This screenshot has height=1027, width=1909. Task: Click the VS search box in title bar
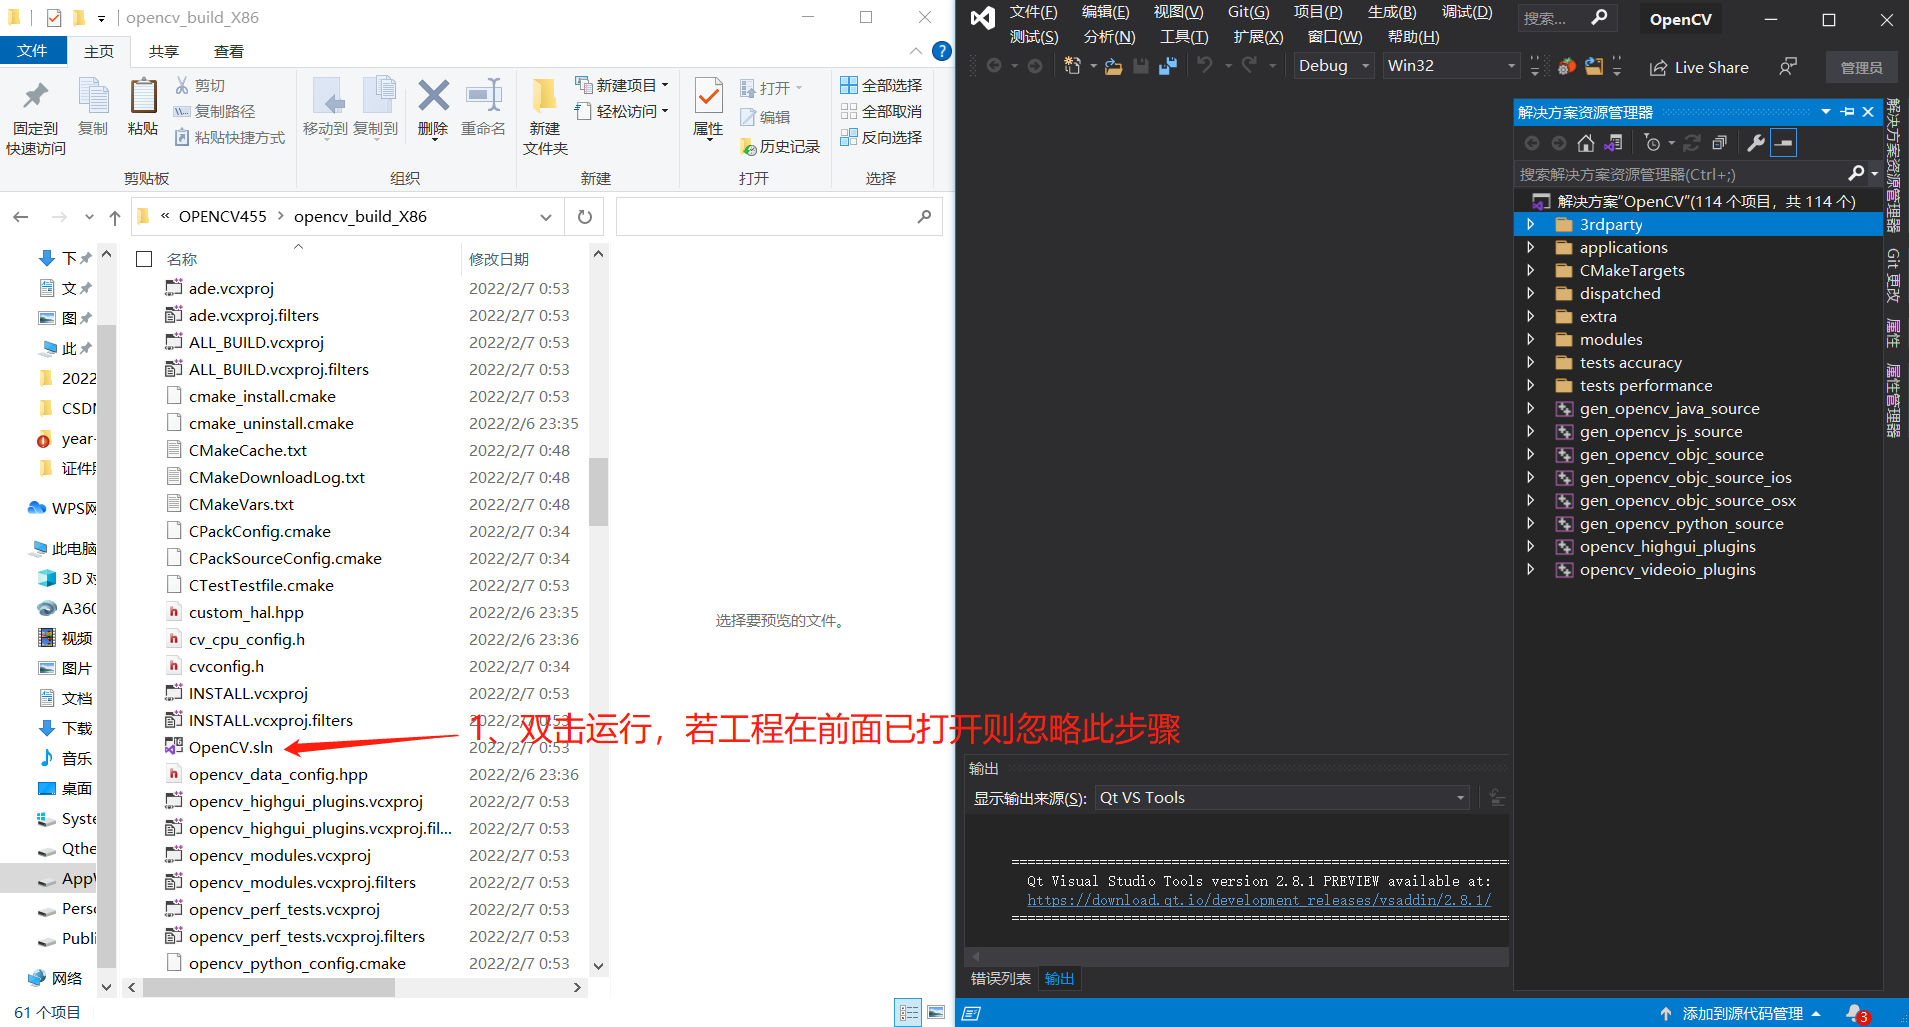[1566, 18]
